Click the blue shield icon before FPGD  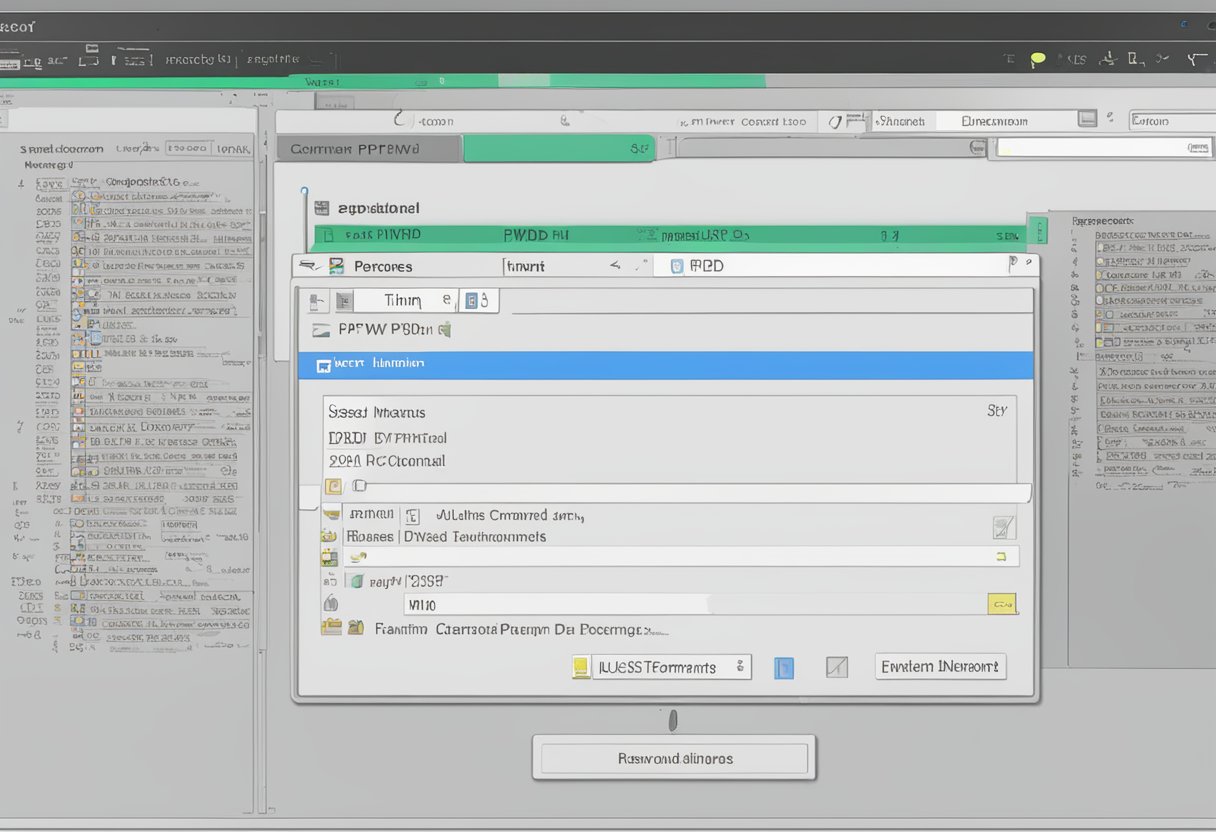coord(676,266)
